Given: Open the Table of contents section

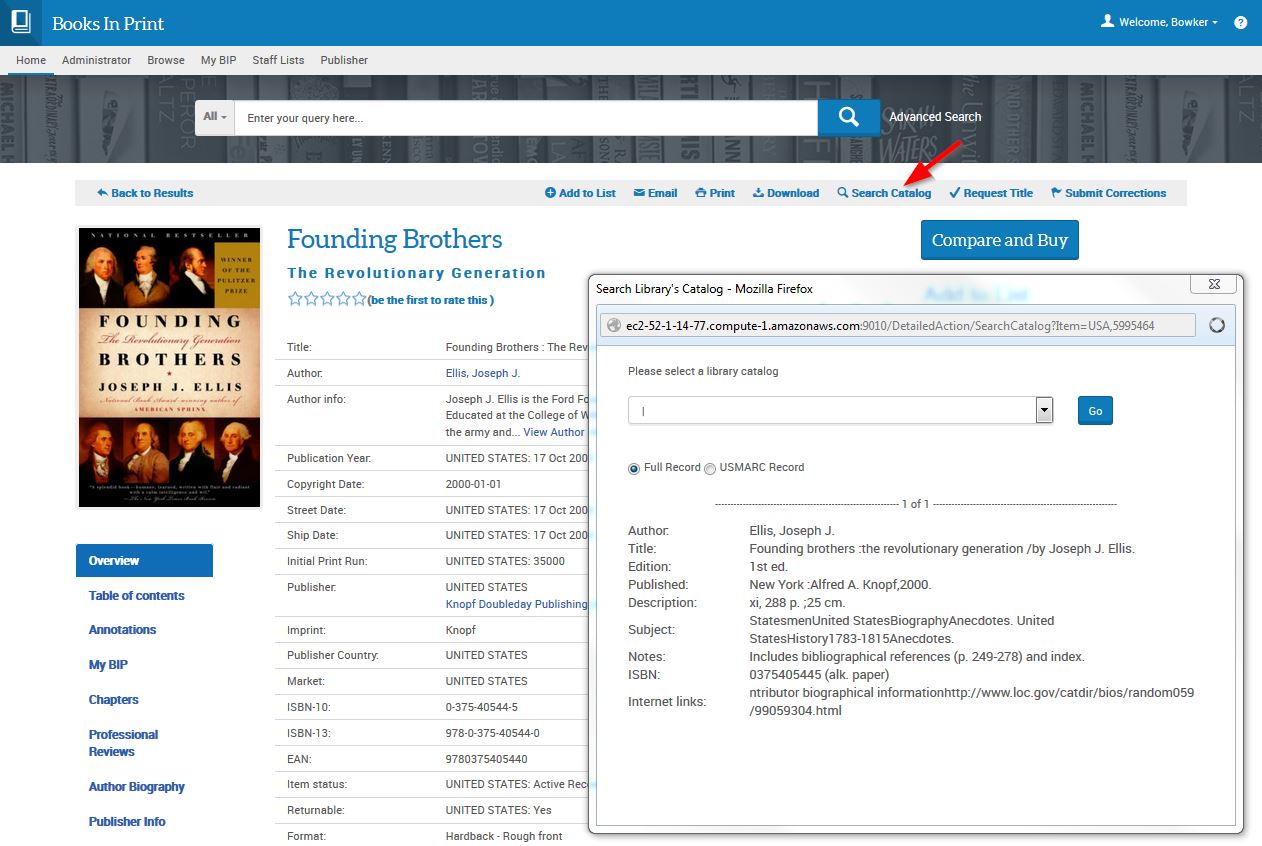Looking at the screenshot, I should [x=136, y=595].
